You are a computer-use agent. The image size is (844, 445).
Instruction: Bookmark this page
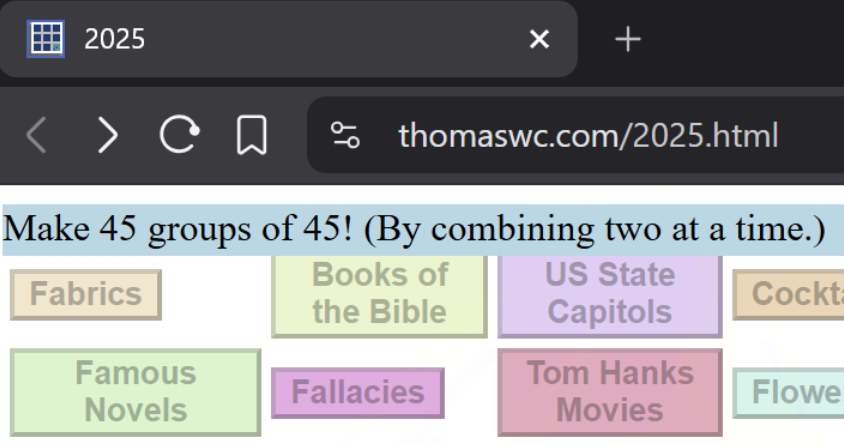[251, 135]
